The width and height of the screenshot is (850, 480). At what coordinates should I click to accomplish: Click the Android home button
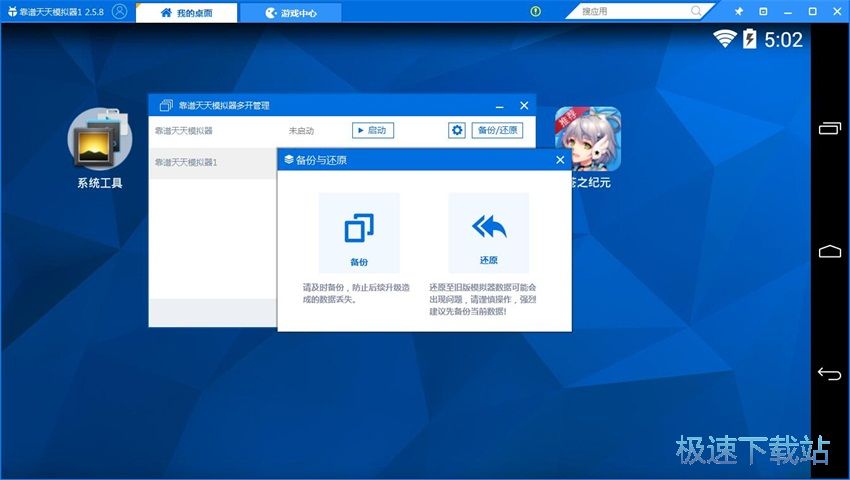(x=829, y=251)
